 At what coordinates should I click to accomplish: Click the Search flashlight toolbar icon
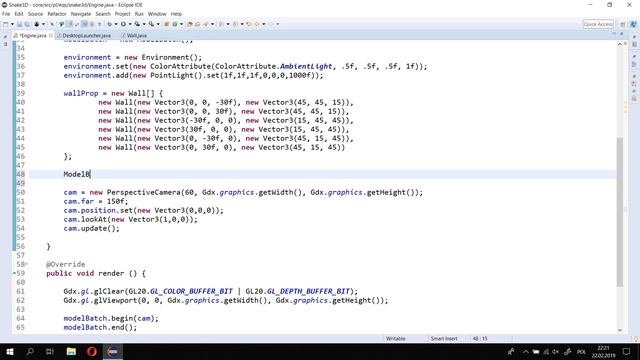click(x=206, y=24)
